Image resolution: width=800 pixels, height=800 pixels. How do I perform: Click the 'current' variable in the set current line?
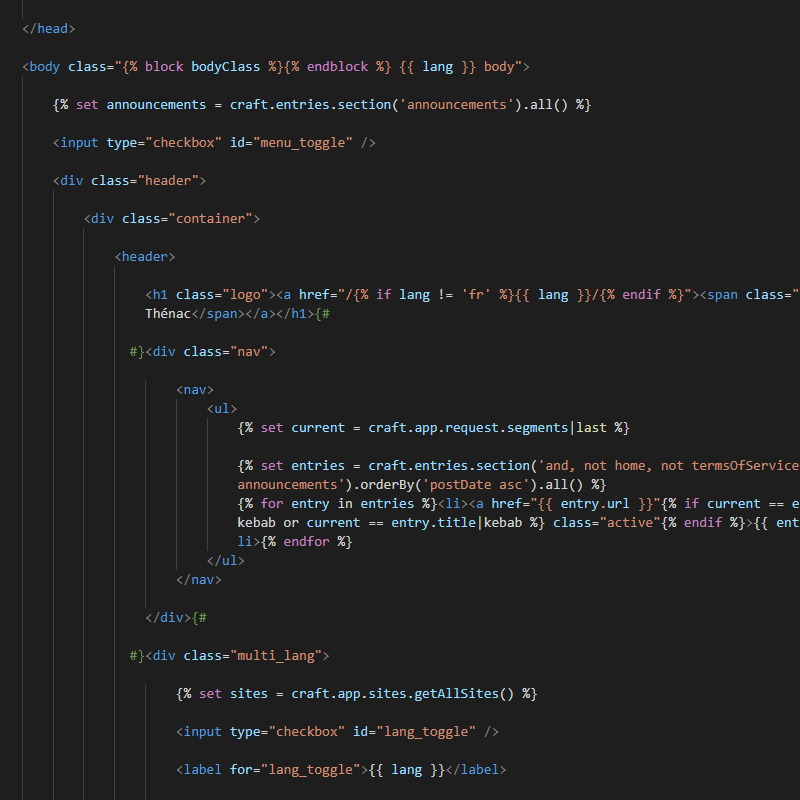pyautogui.click(x=318, y=428)
